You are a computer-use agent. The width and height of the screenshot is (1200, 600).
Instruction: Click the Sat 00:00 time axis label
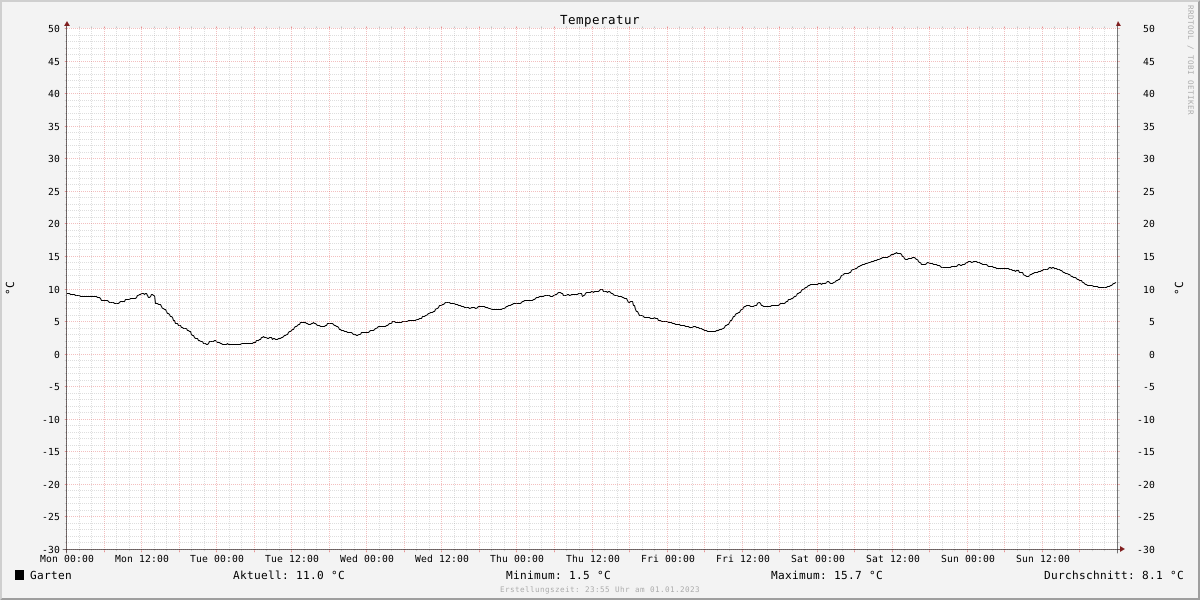(x=818, y=559)
